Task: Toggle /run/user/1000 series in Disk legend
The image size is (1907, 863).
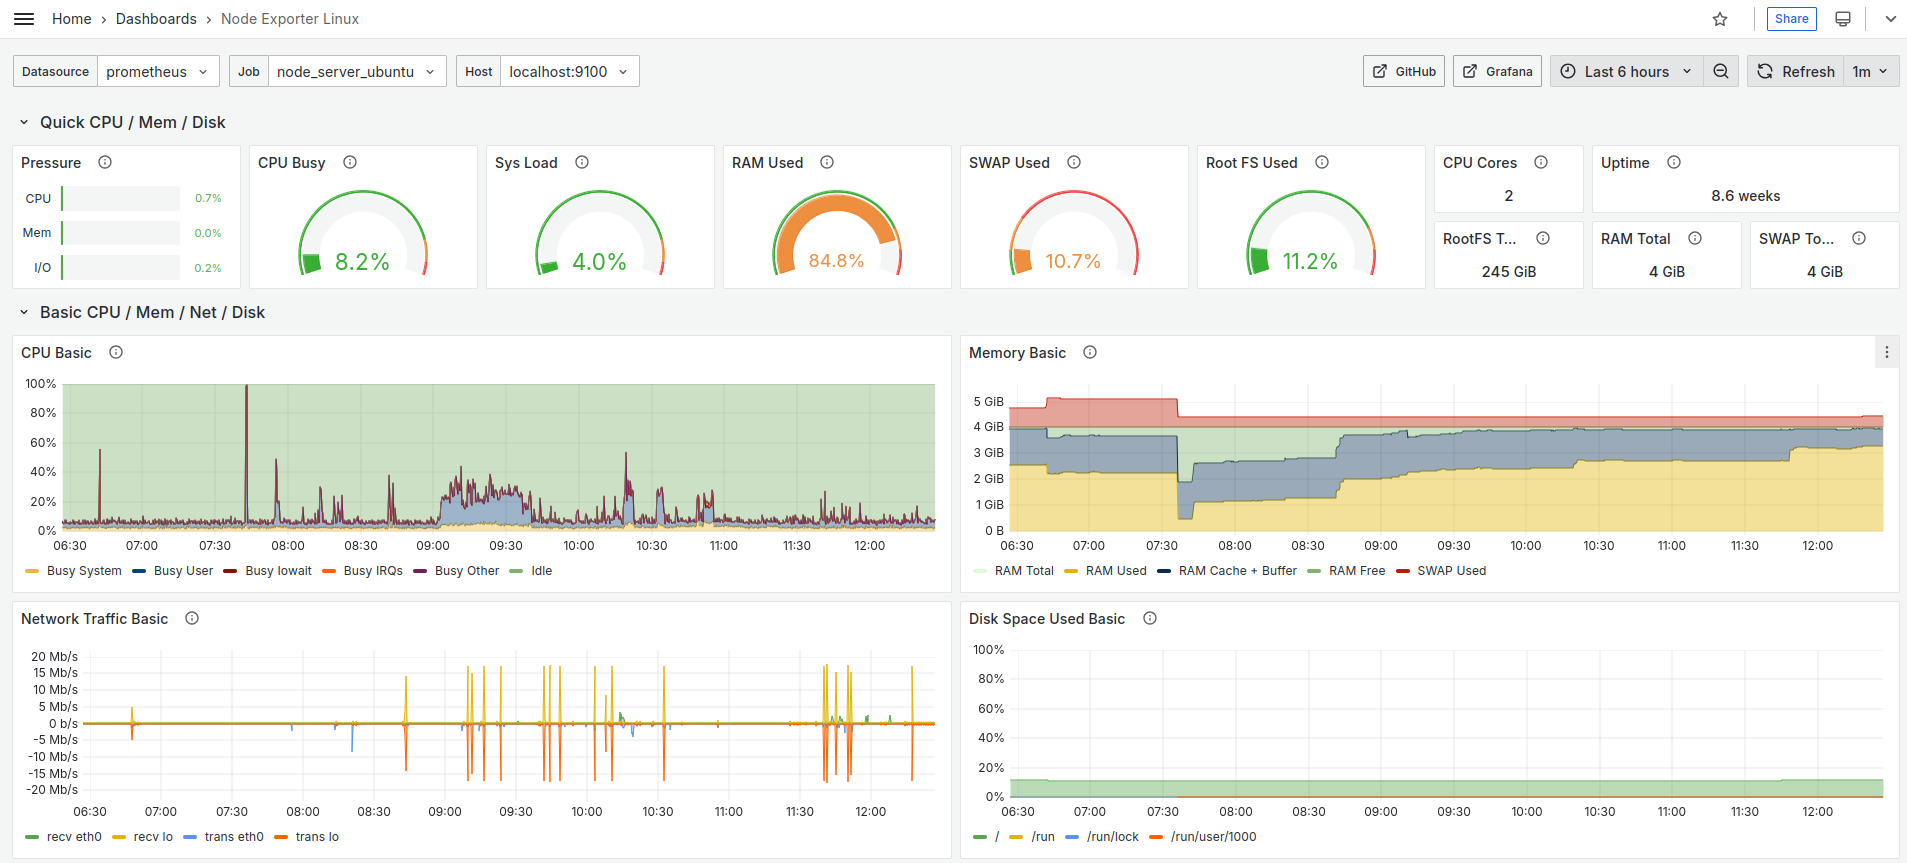Action: tap(1214, 837)
